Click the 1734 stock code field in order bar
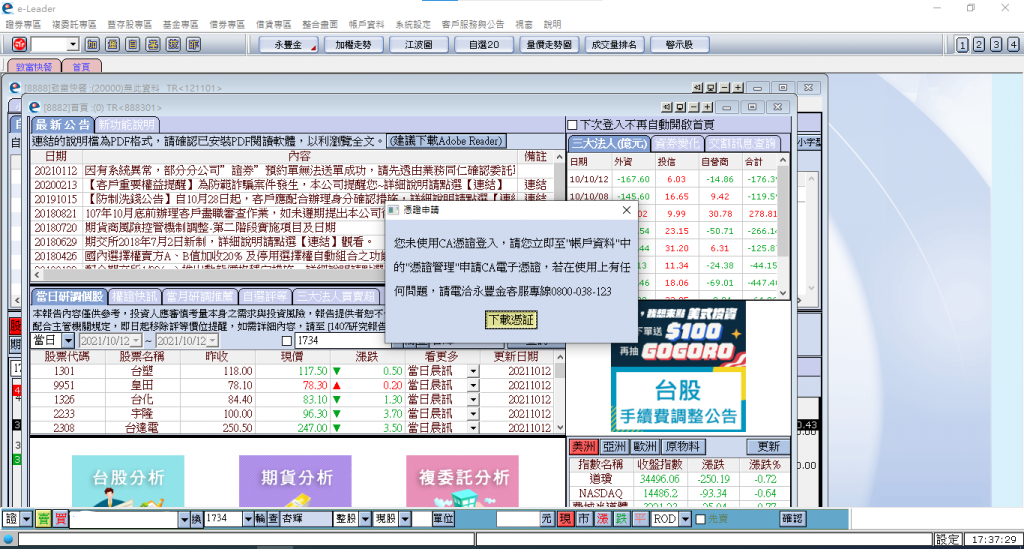The image size is (1024, 549). [x=223, y=519]
